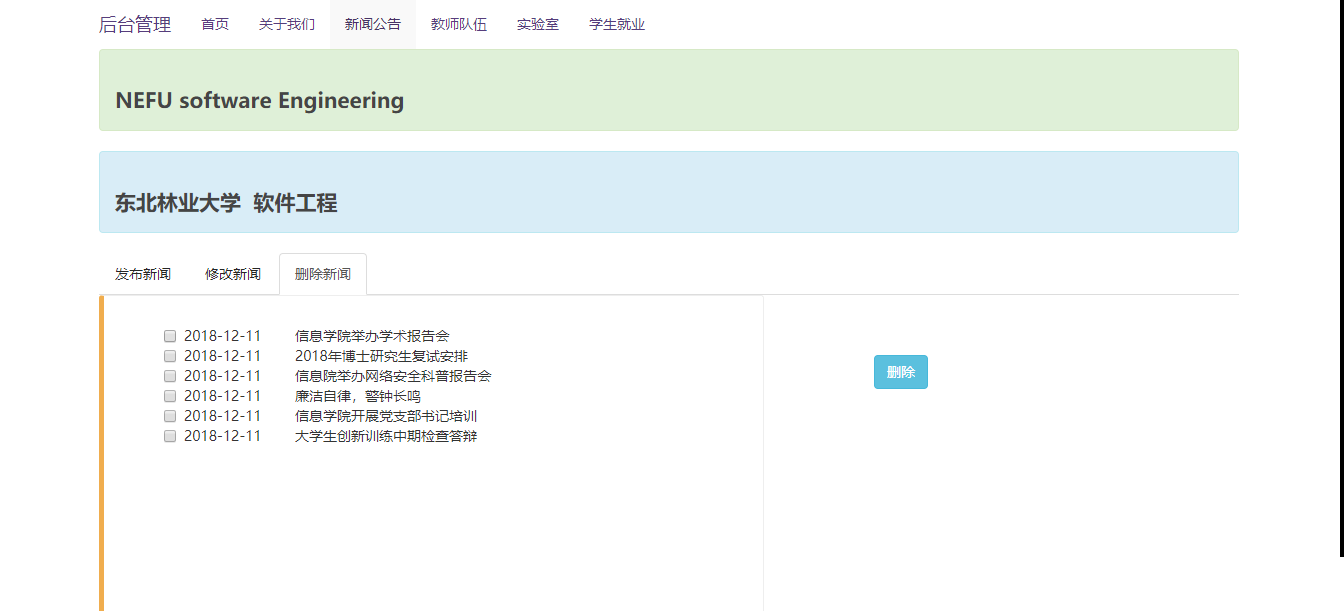Click the NEFU software Engineering heading

(x=260, y=100)
